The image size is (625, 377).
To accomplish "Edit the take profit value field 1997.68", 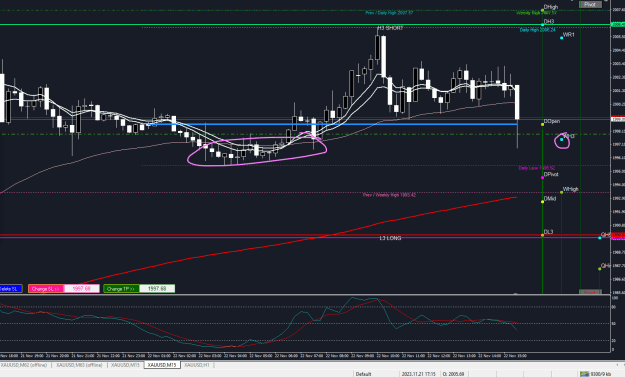I will coord(157,289).
